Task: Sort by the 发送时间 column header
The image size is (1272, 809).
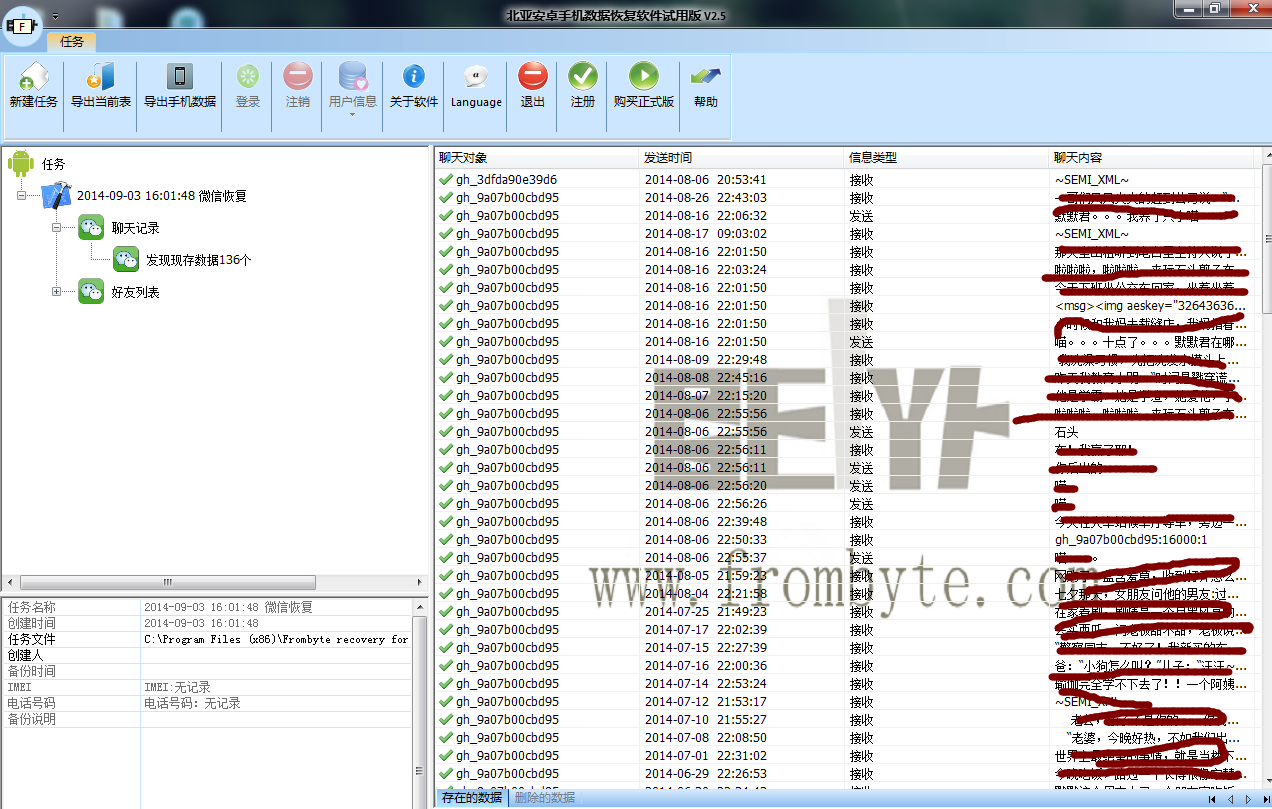Action: tap(743, 158)
